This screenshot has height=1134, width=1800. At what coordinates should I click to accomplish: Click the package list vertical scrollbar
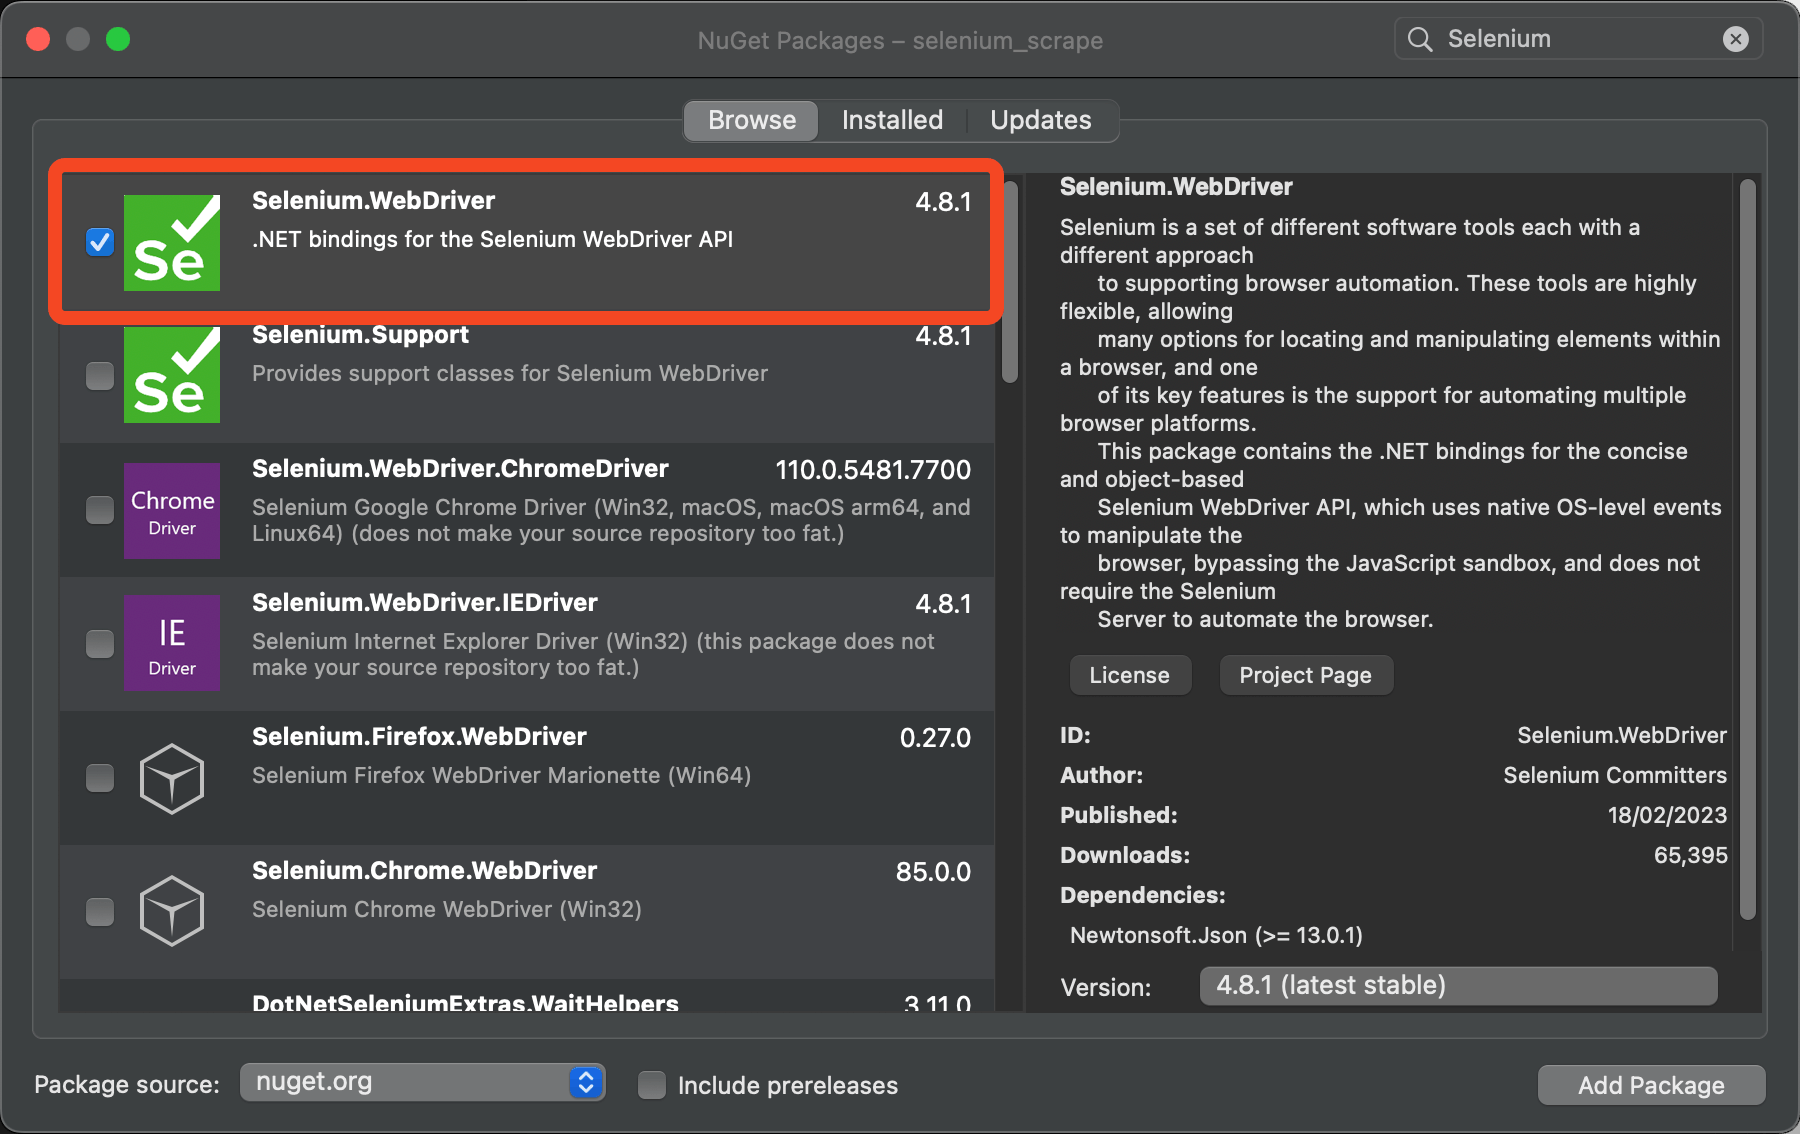1010,282
